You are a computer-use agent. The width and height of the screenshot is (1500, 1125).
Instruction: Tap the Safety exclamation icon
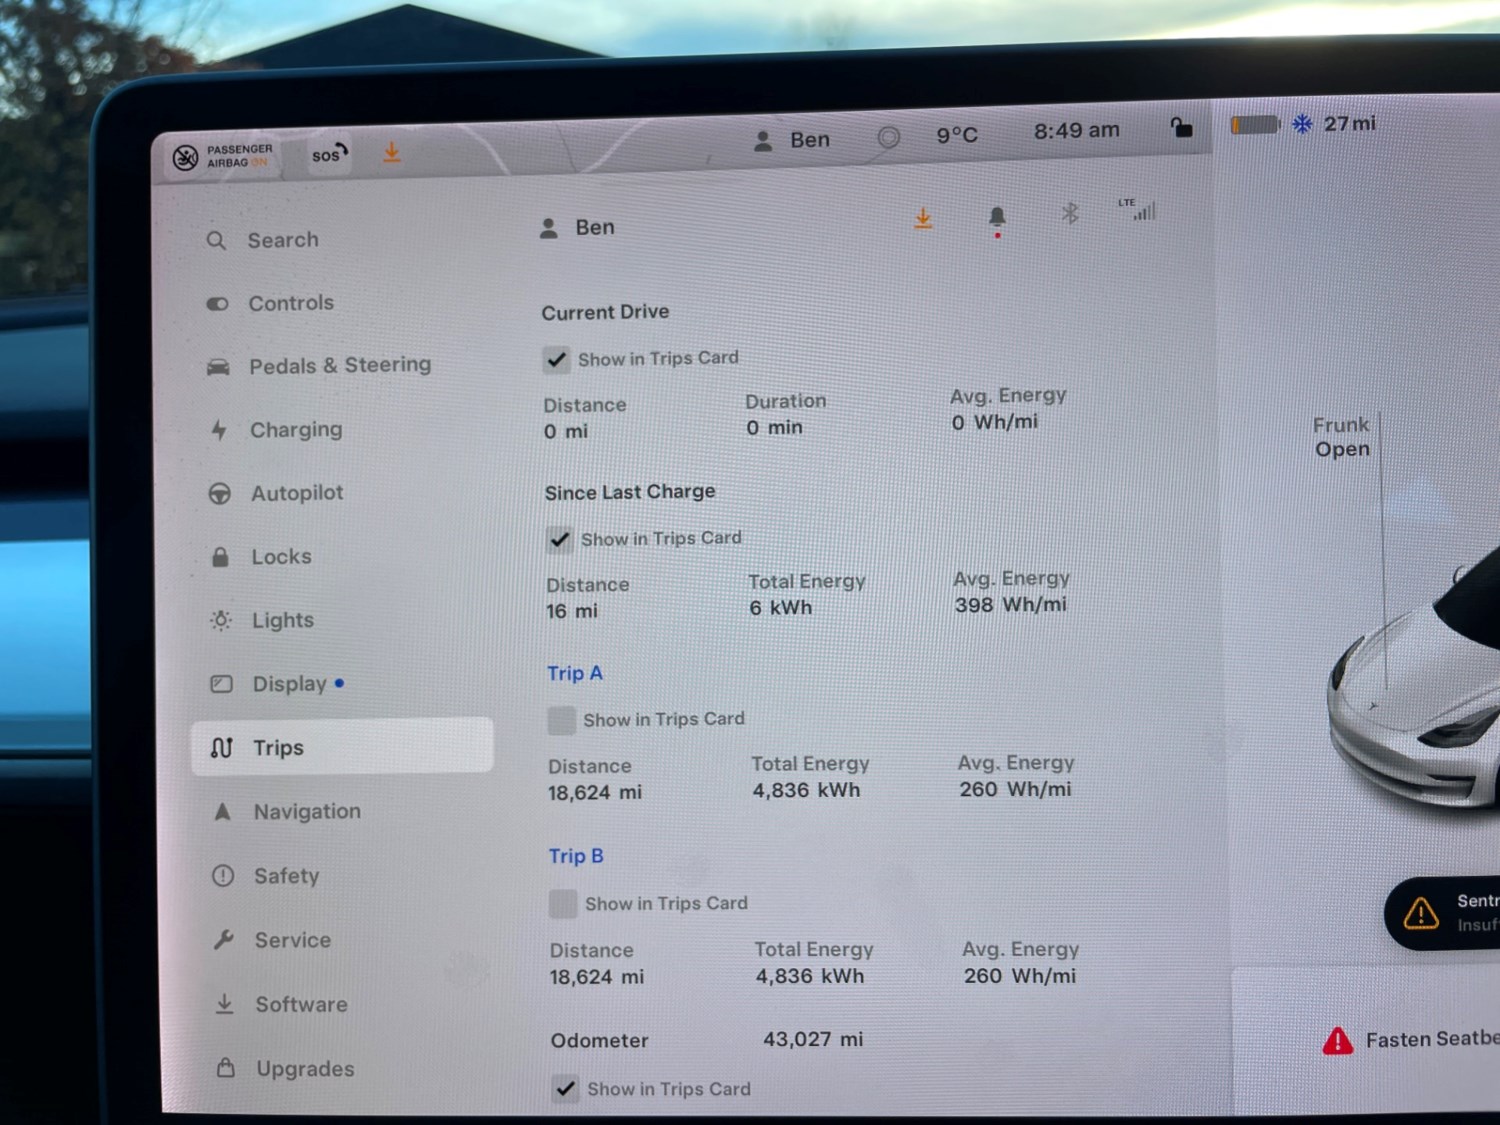pos(223,876)
